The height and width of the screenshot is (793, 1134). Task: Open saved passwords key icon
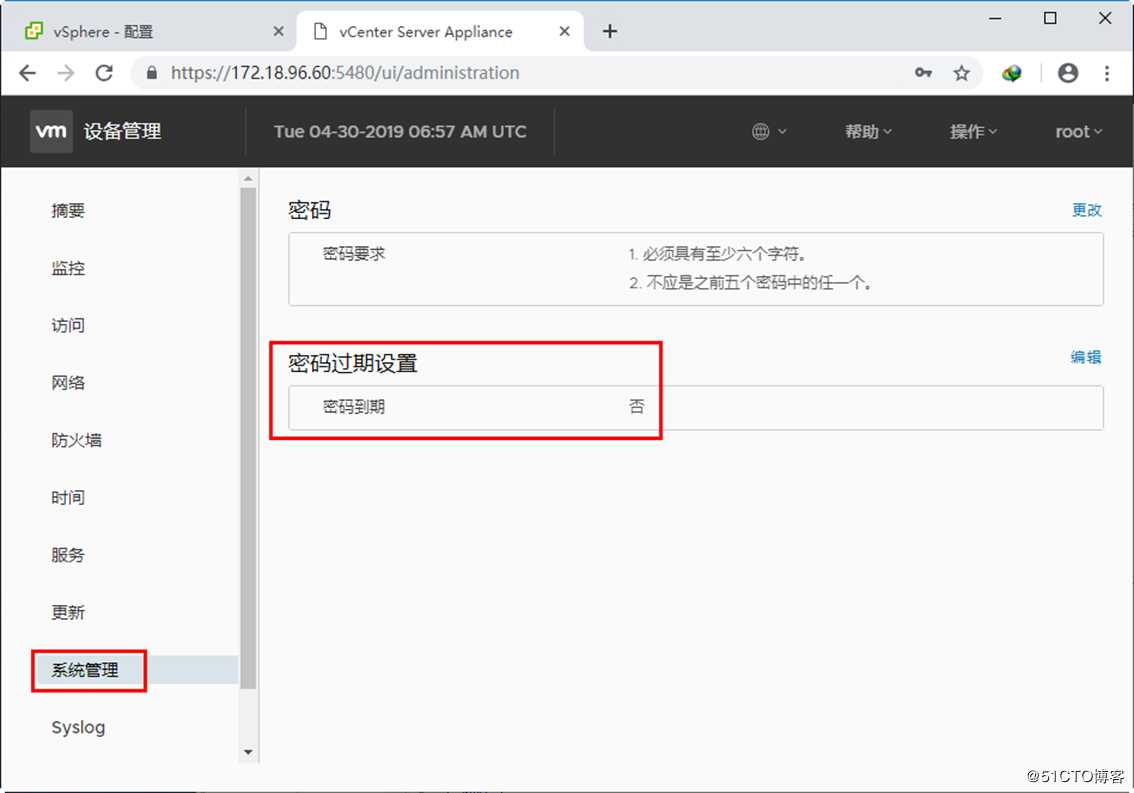click(x=924, y=72)
